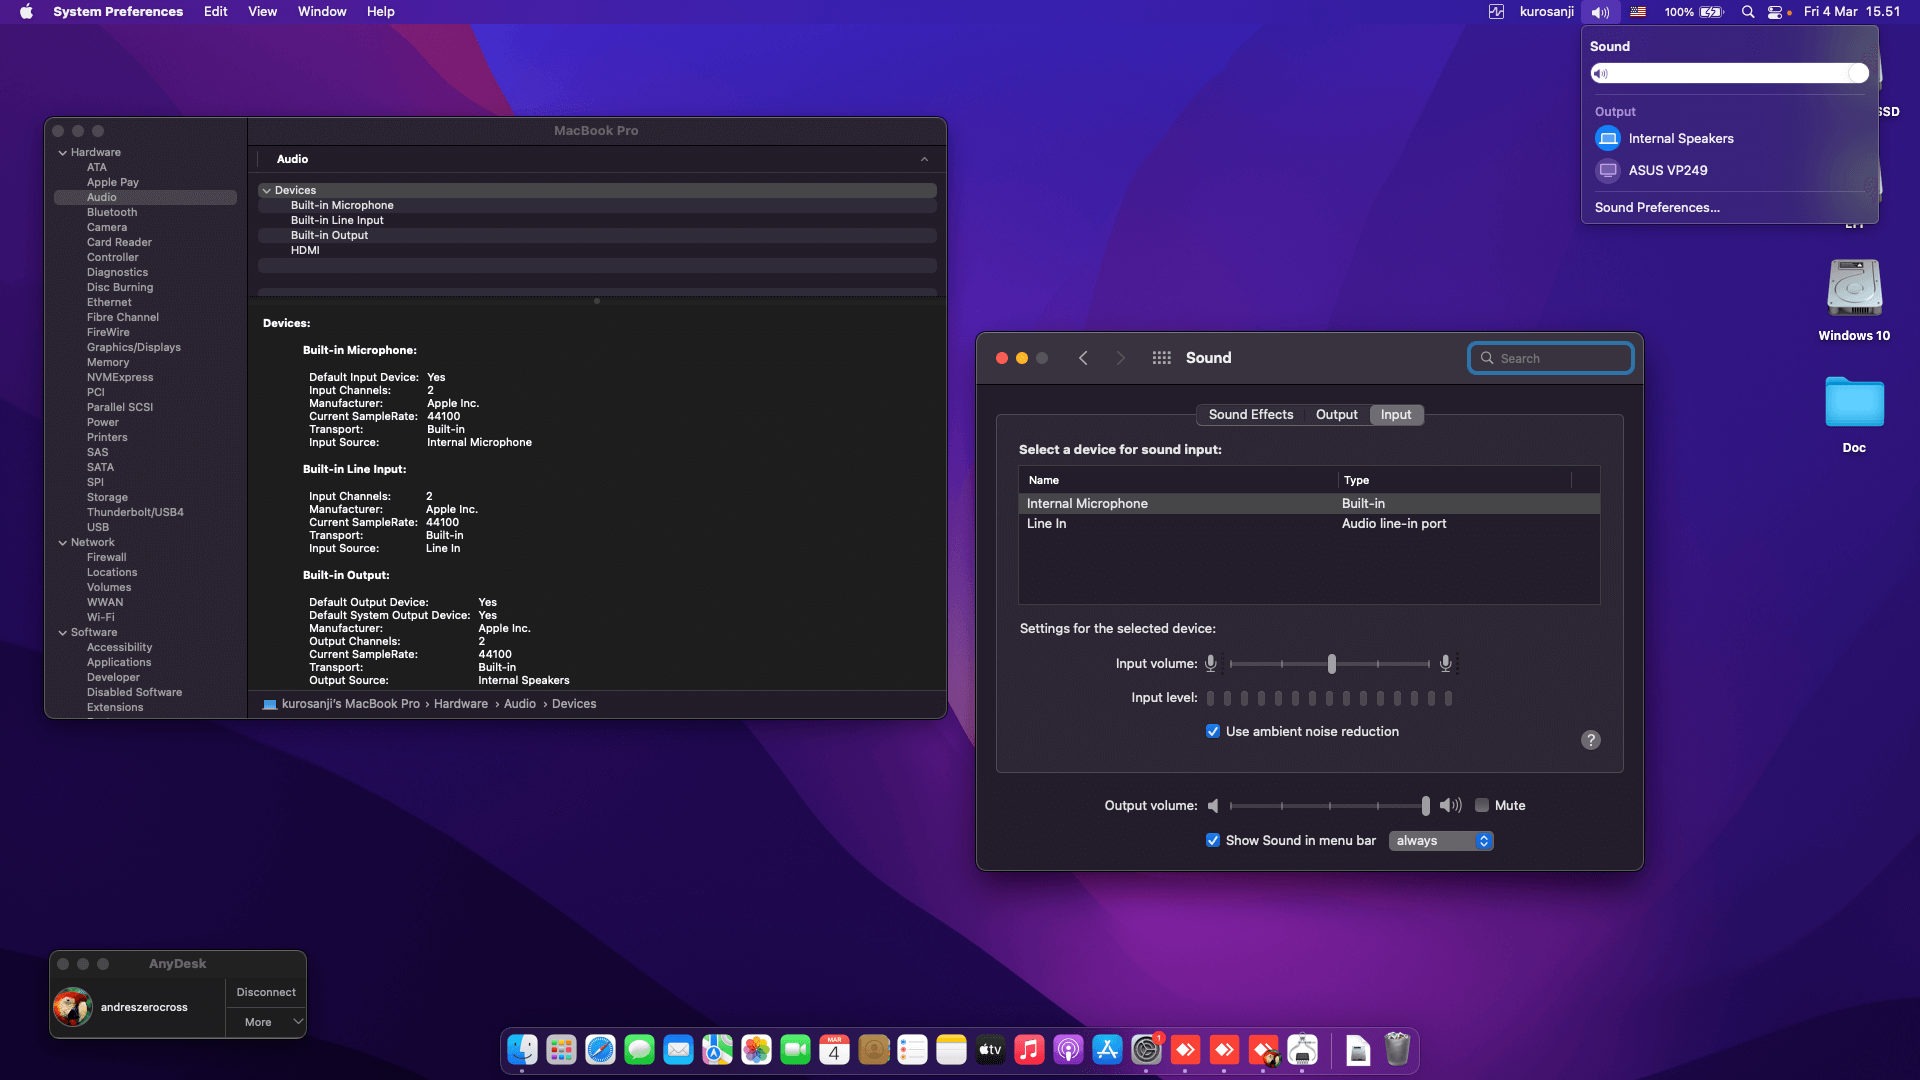Click Sound Preferences in the volume popover
Viewport: 1920px width, 1080px height.
pyautogui.click(x=1657, y=207)
